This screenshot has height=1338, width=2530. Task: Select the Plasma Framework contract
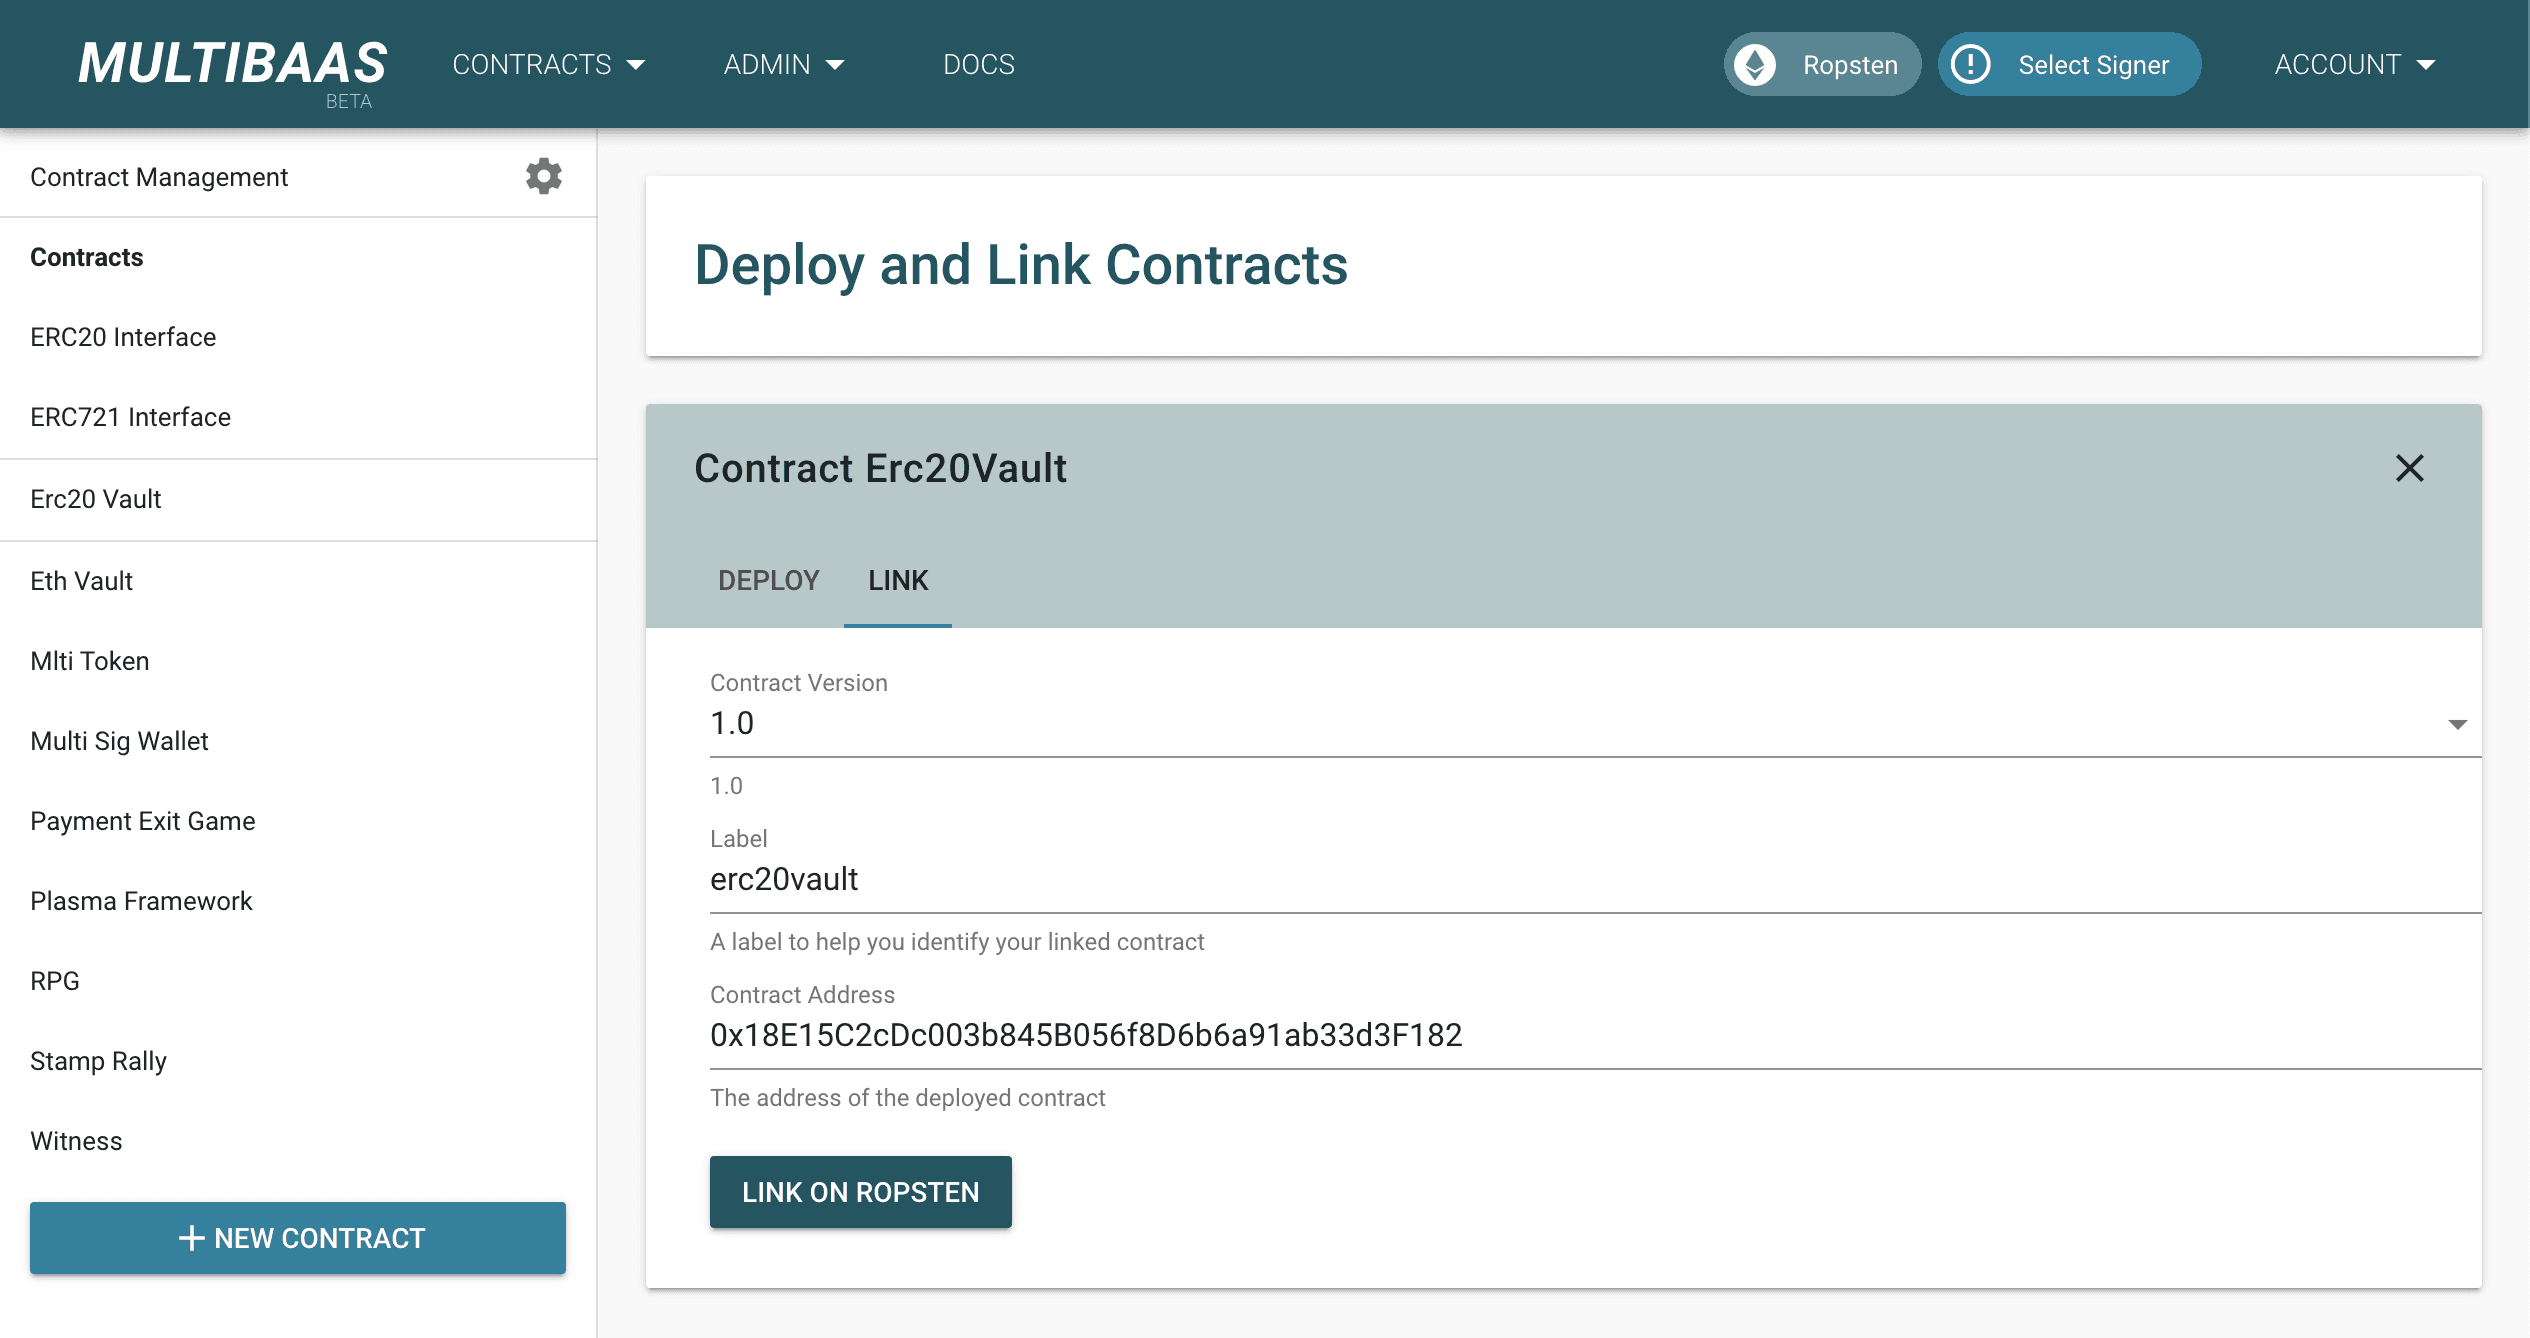(141, 900)
